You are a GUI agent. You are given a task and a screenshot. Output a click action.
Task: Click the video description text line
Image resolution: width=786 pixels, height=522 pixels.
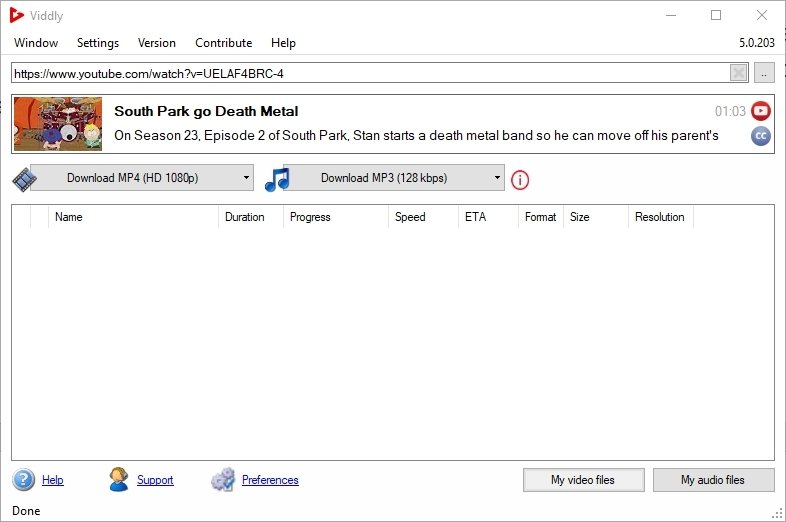point(416,135)
